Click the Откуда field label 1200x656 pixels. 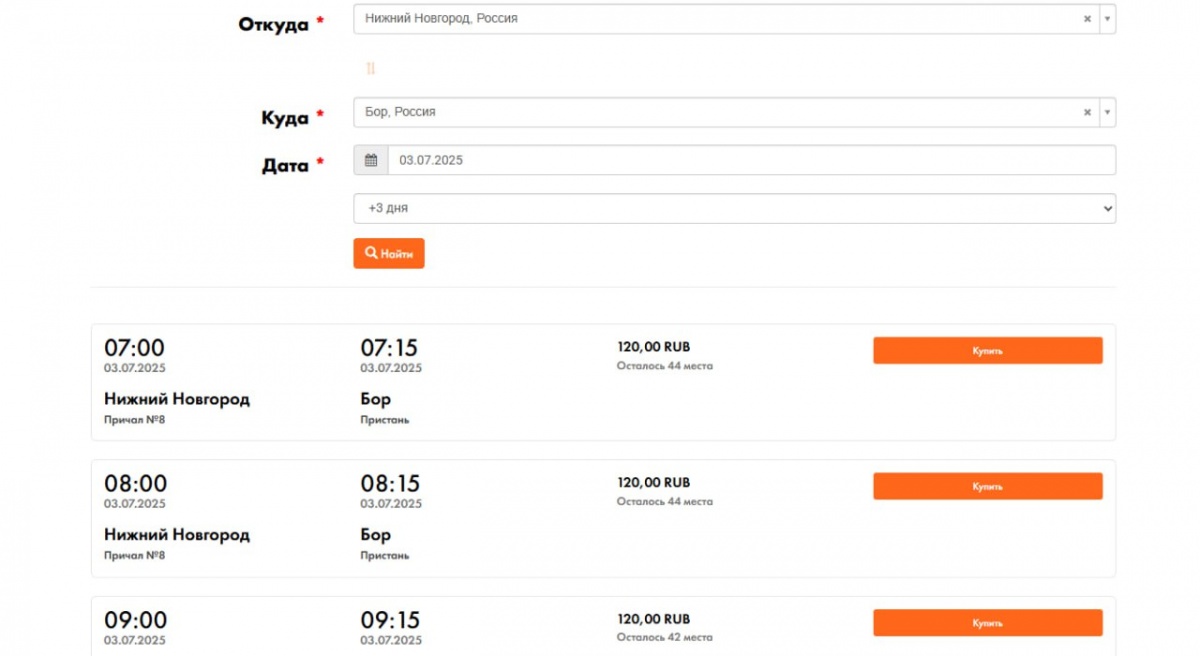[273, 24]
